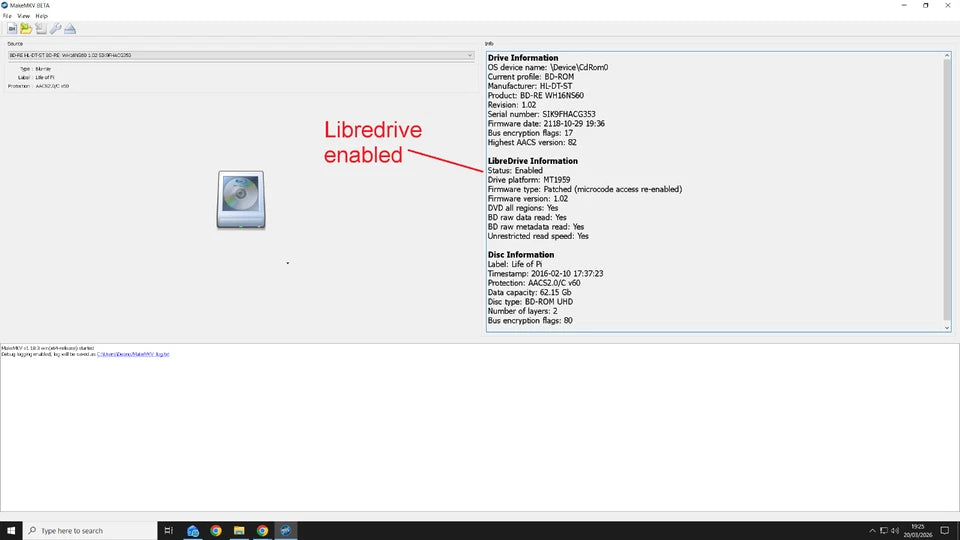The width and height of the screenshot is (960, 540).
Task: Click the 'Disc Information' heading
Action: coord(521,255)
